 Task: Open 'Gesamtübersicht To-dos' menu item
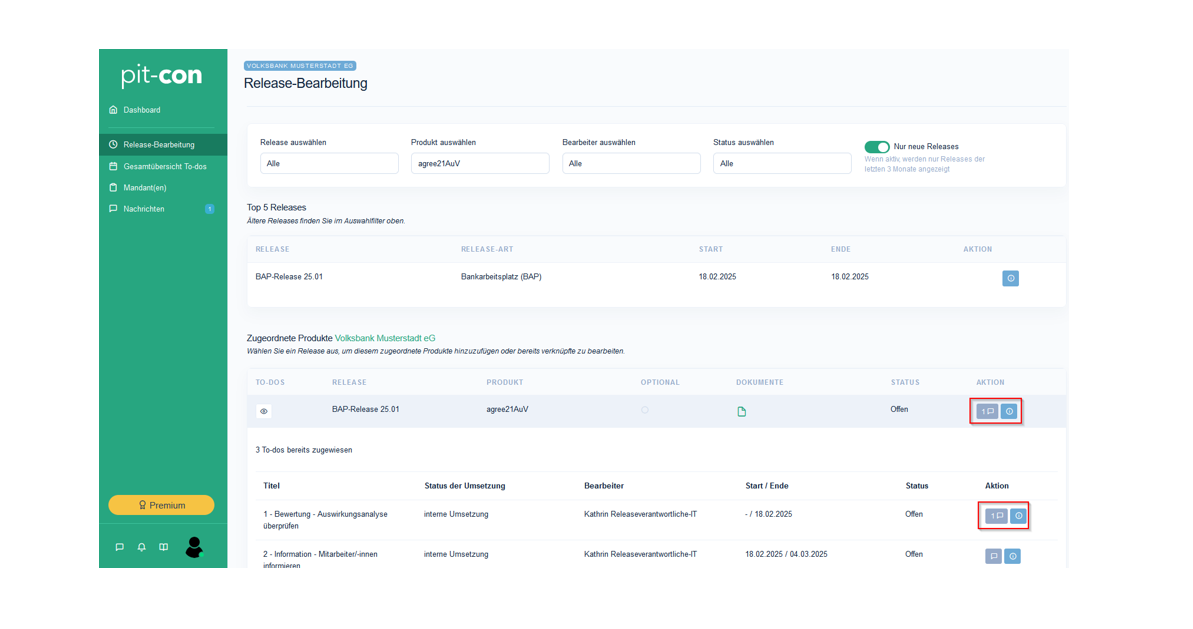164,166
